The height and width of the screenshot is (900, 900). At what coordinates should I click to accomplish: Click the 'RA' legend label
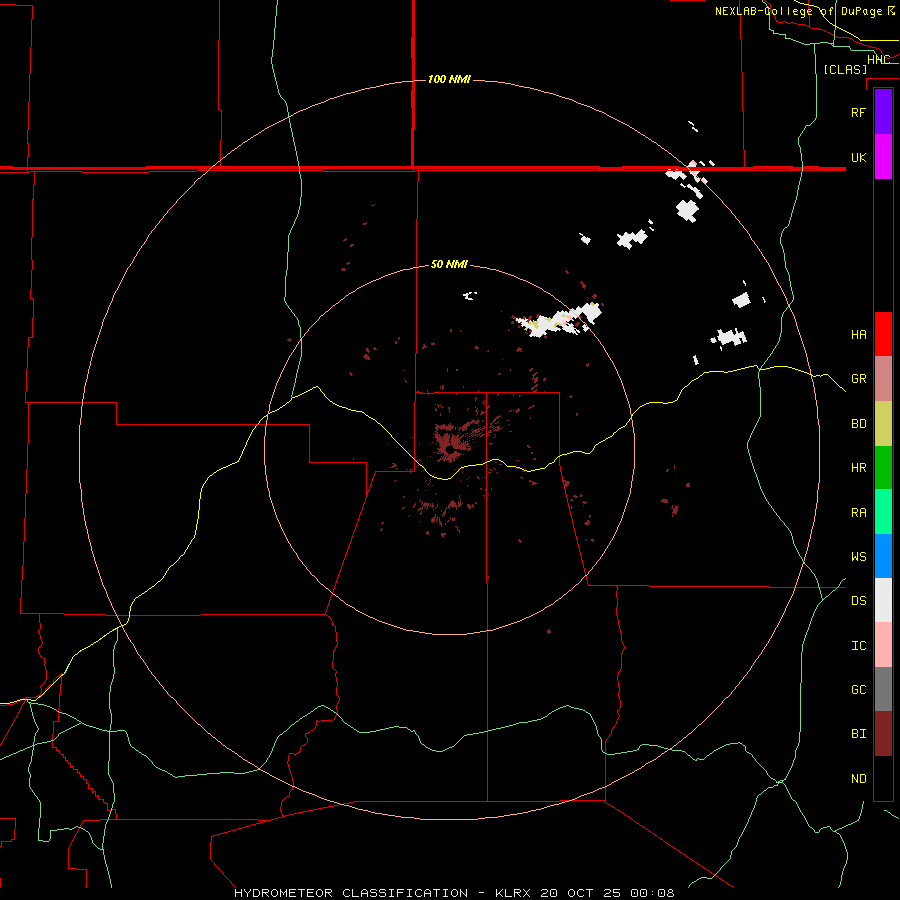[858, 512]
